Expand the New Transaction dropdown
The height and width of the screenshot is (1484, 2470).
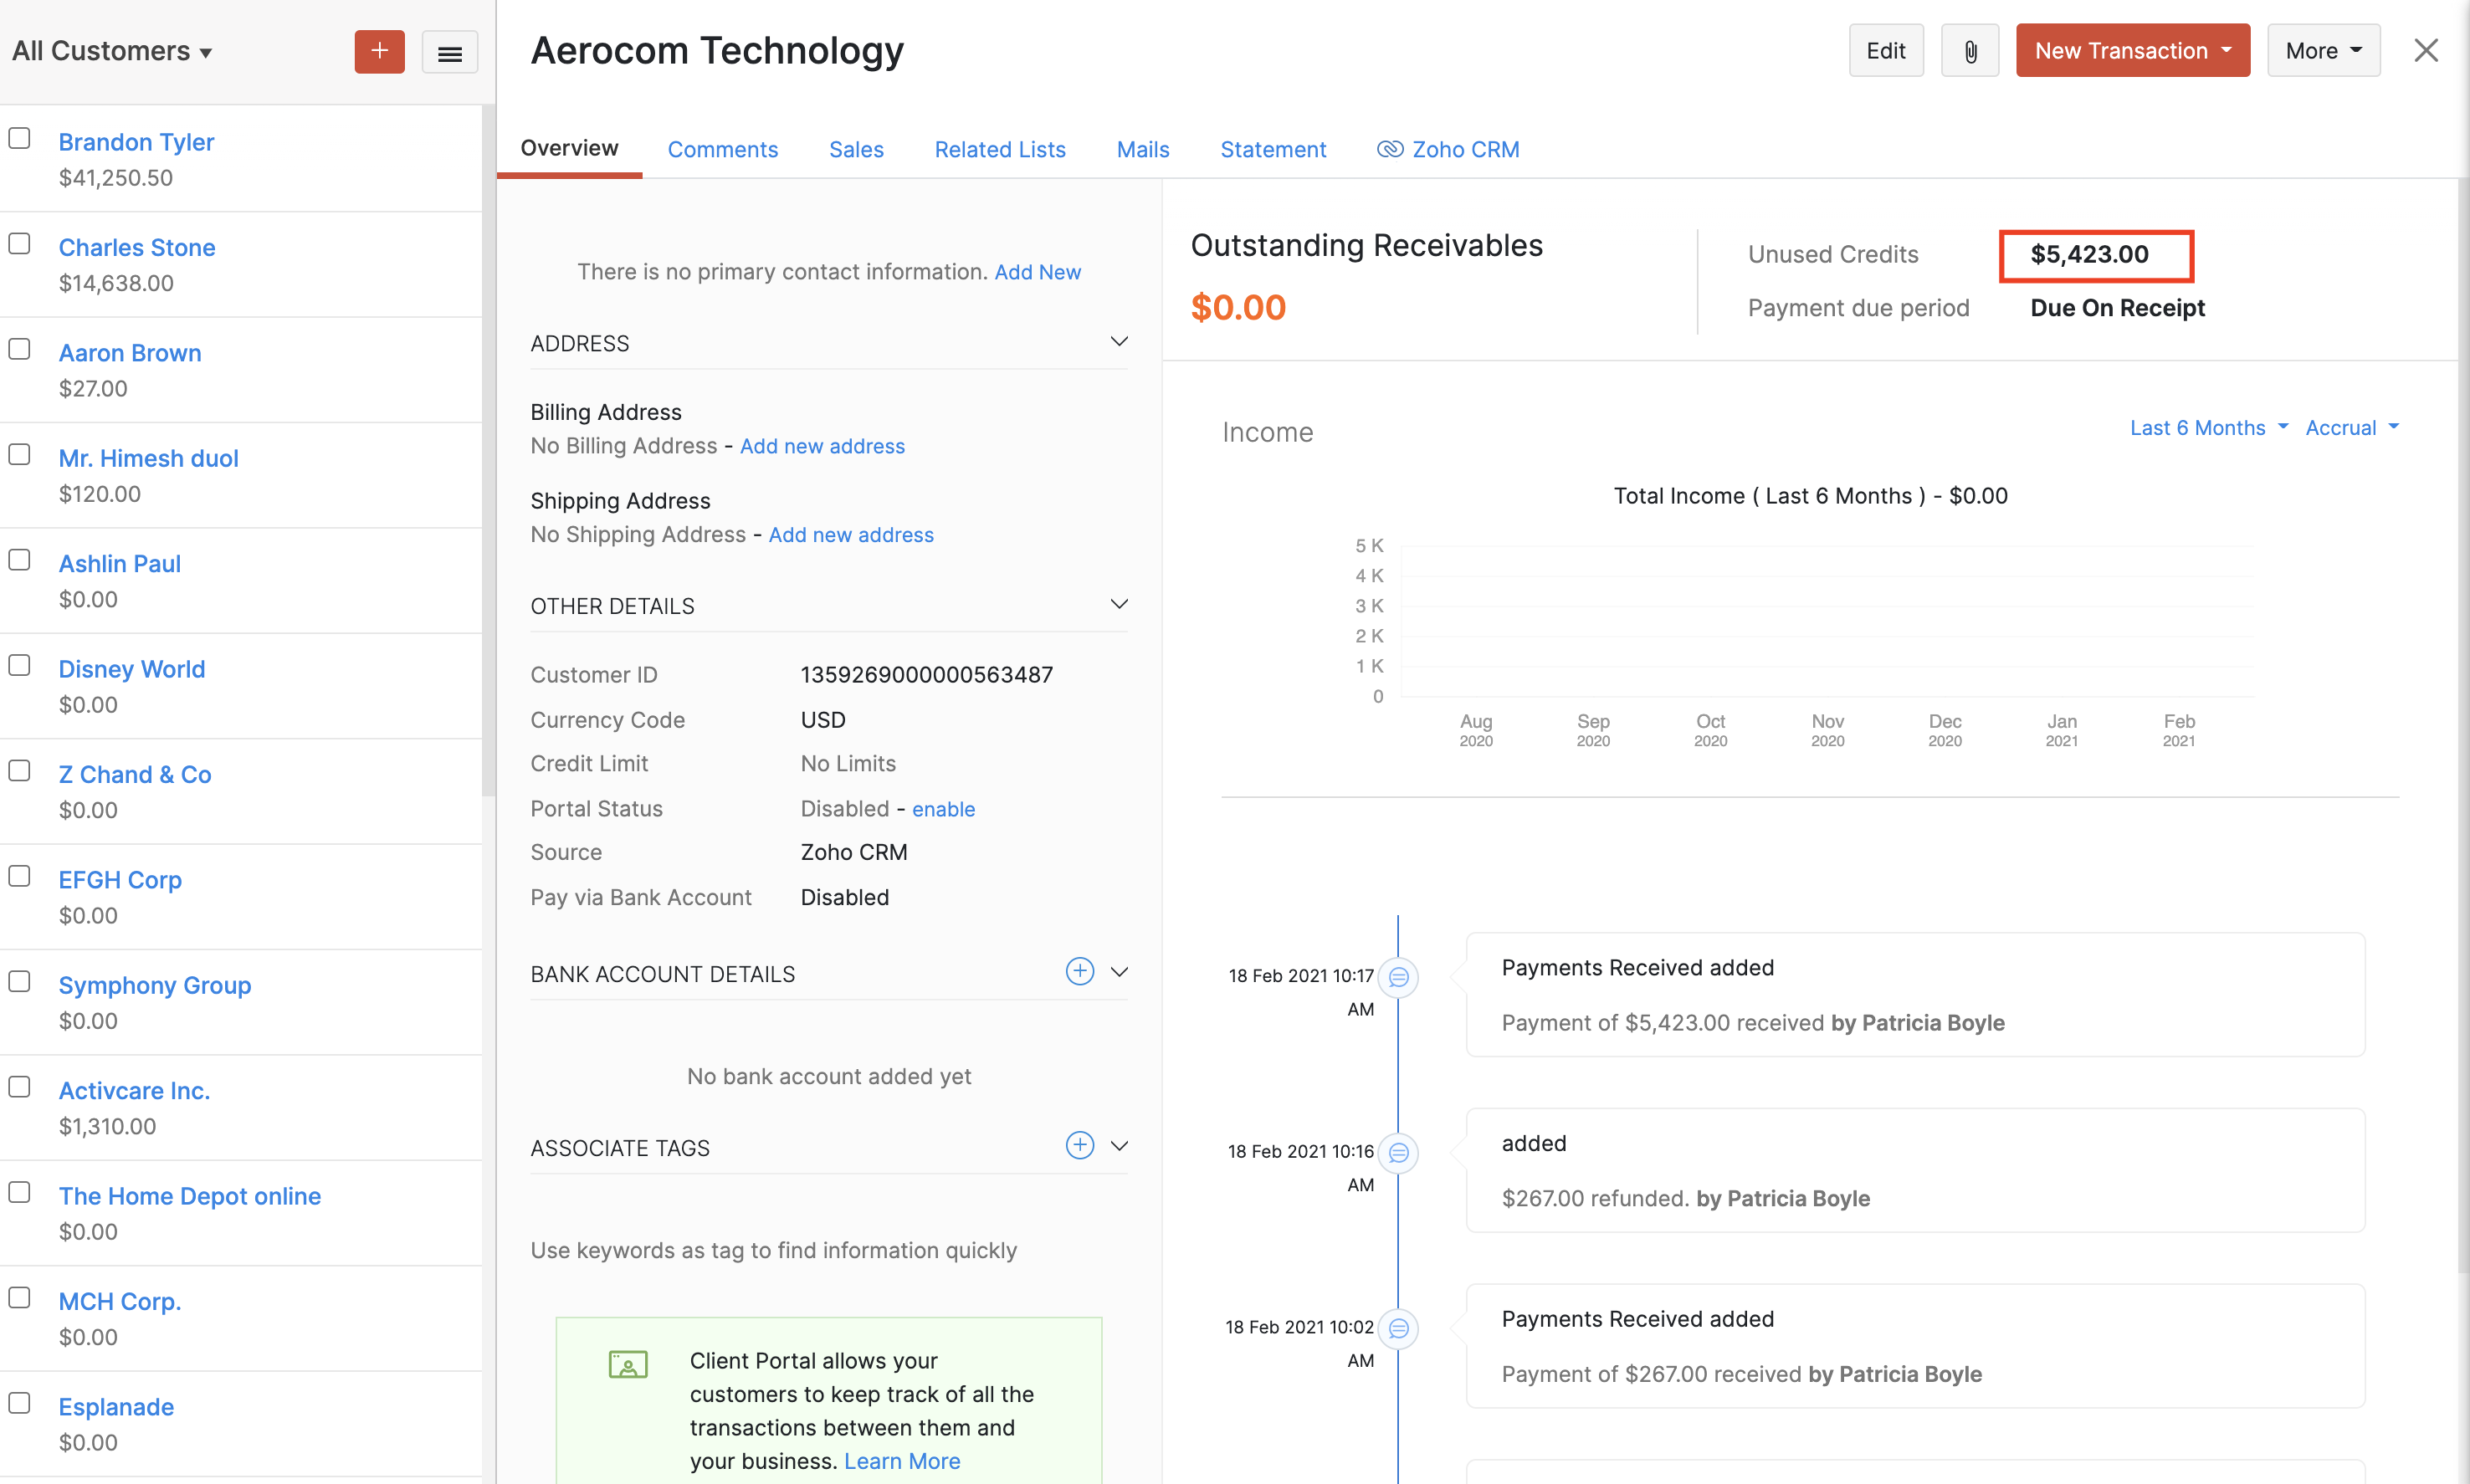pyautogui.click(x=2132, y=51)
